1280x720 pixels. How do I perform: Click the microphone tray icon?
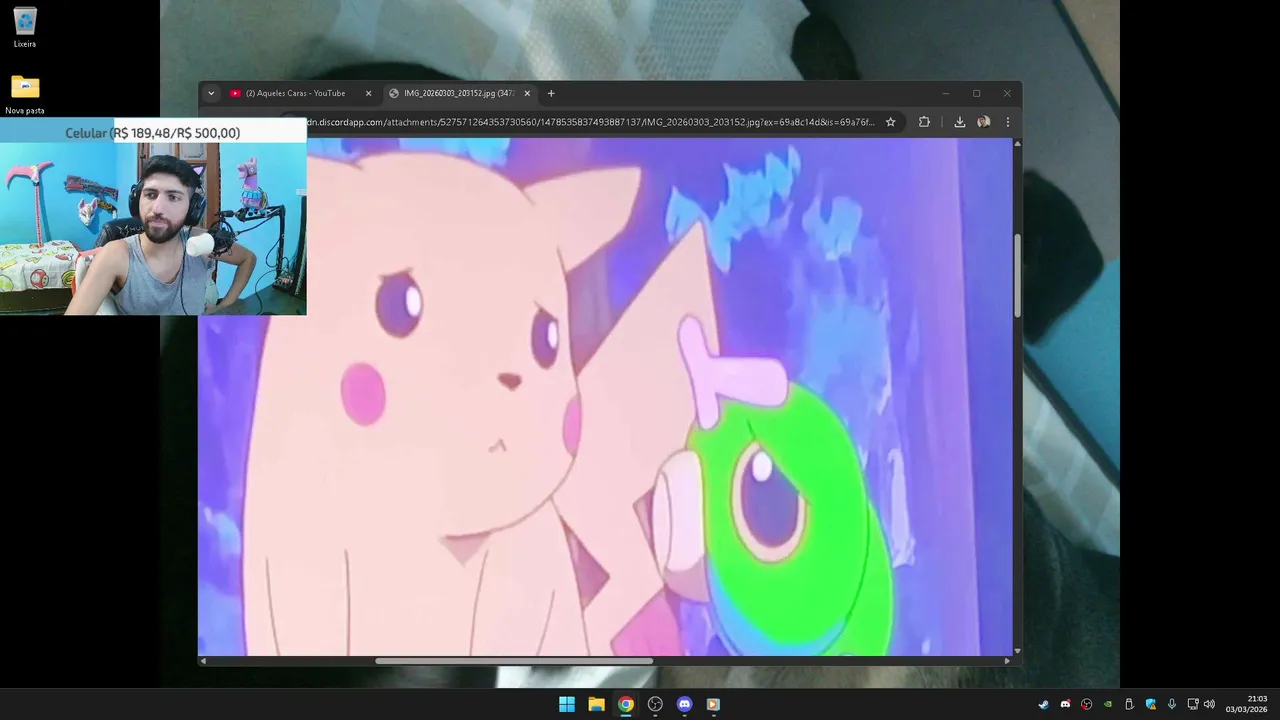(1172, 704)
